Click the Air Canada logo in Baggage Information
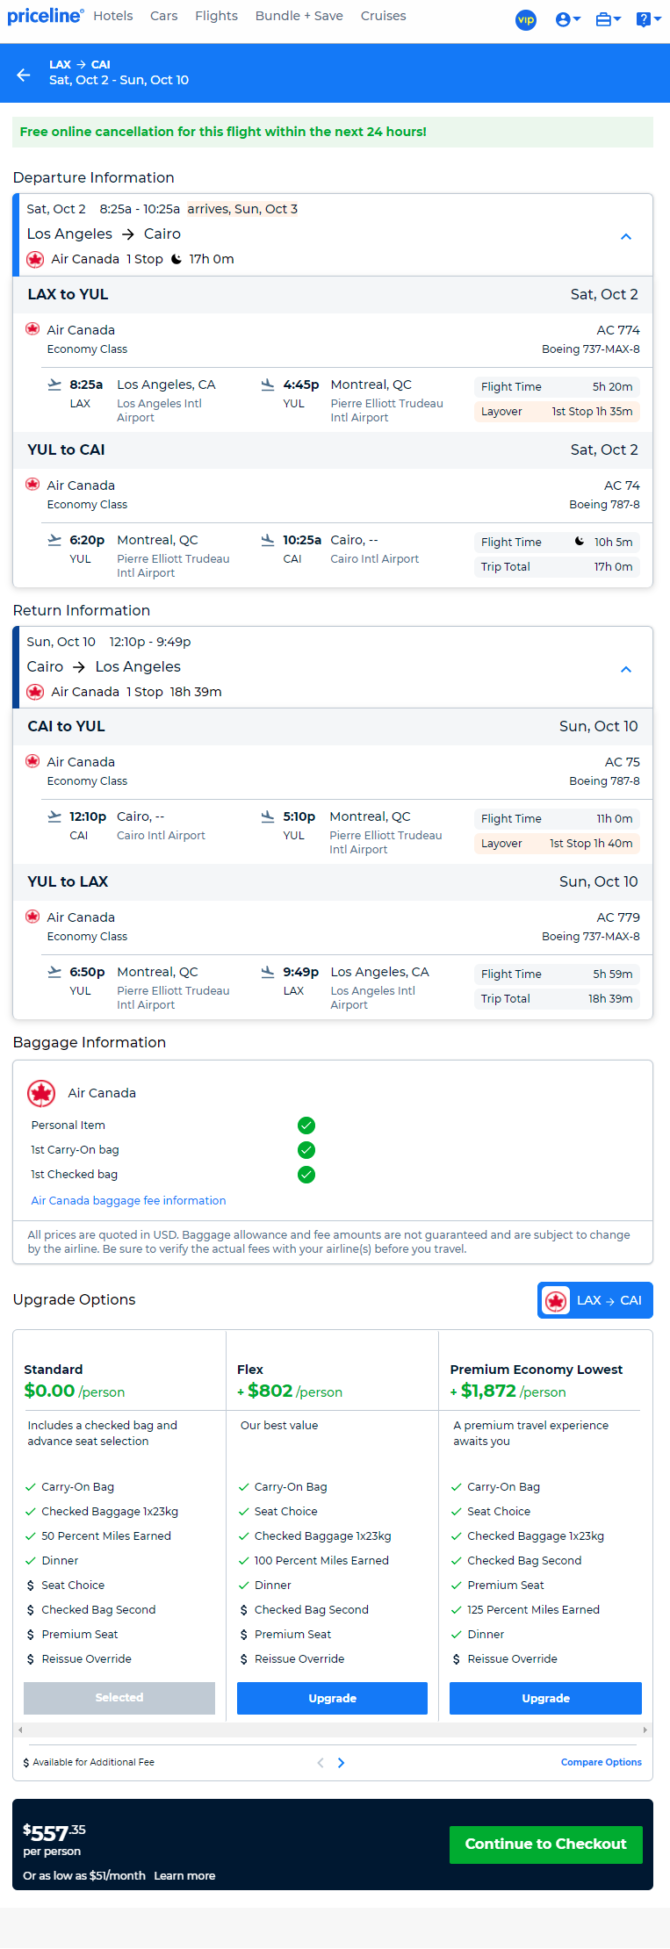 (41, 1093)
